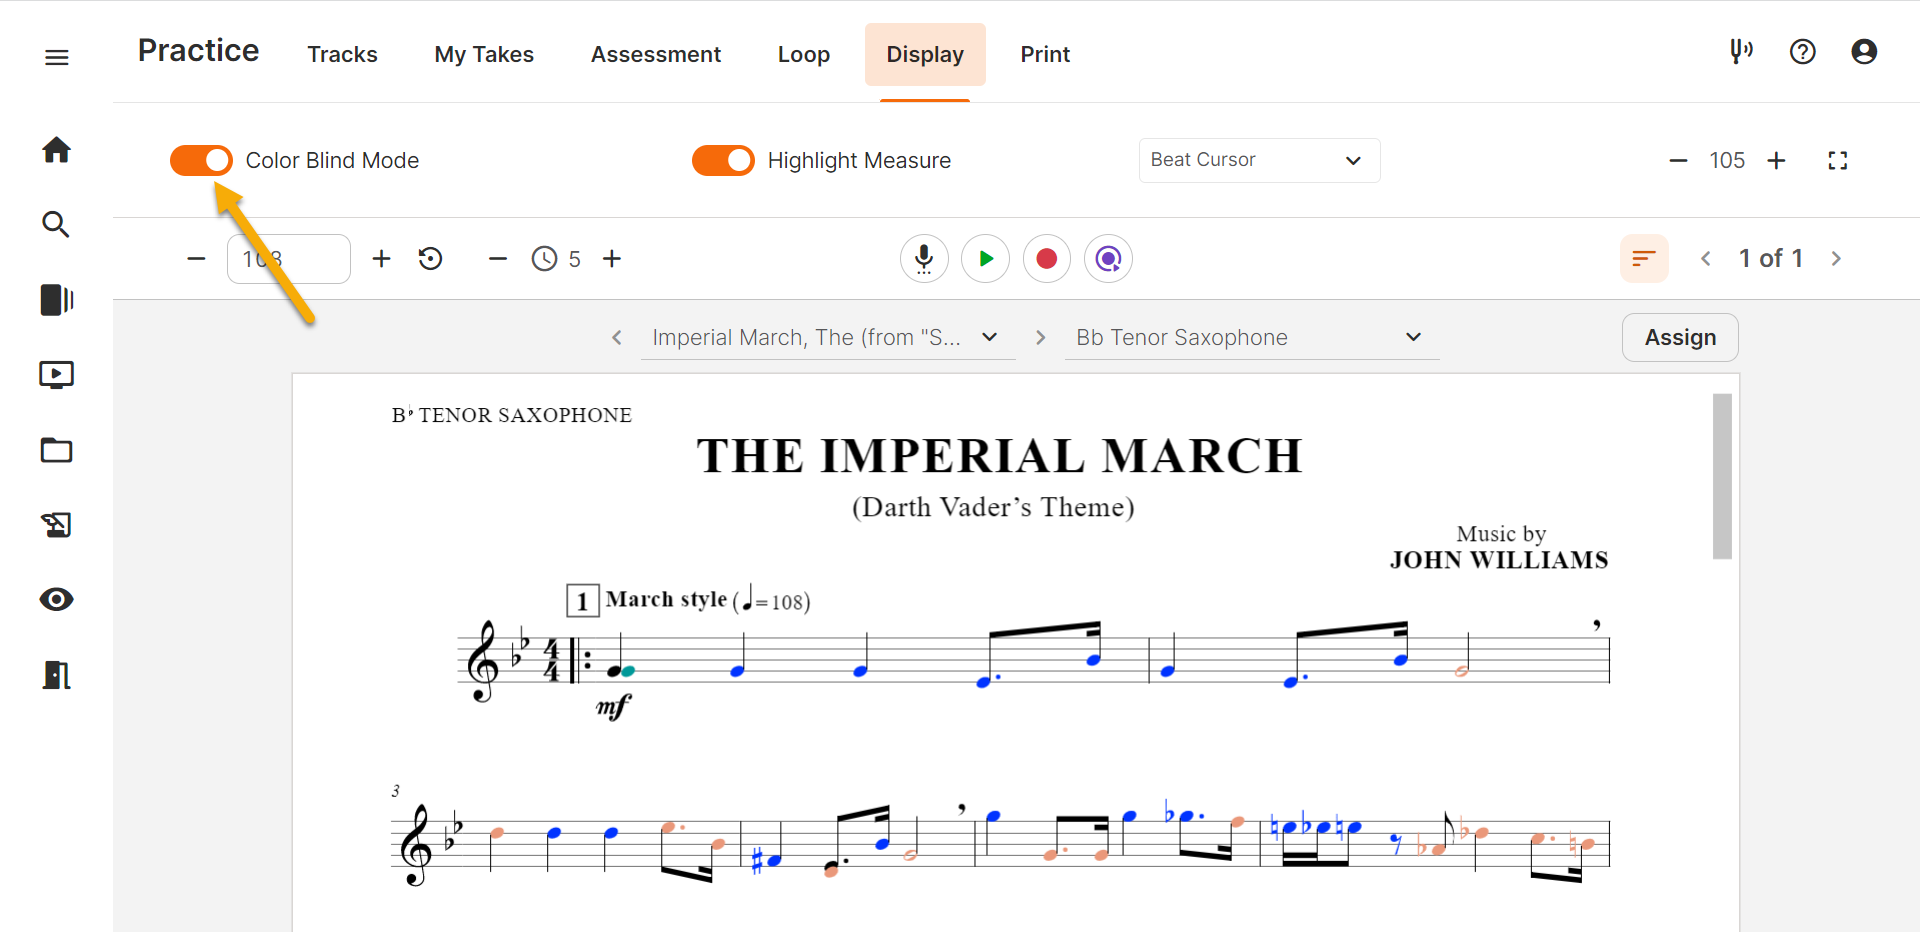Go to previous title chevron
Viewport: 1920px width, 932px height.
617,338
